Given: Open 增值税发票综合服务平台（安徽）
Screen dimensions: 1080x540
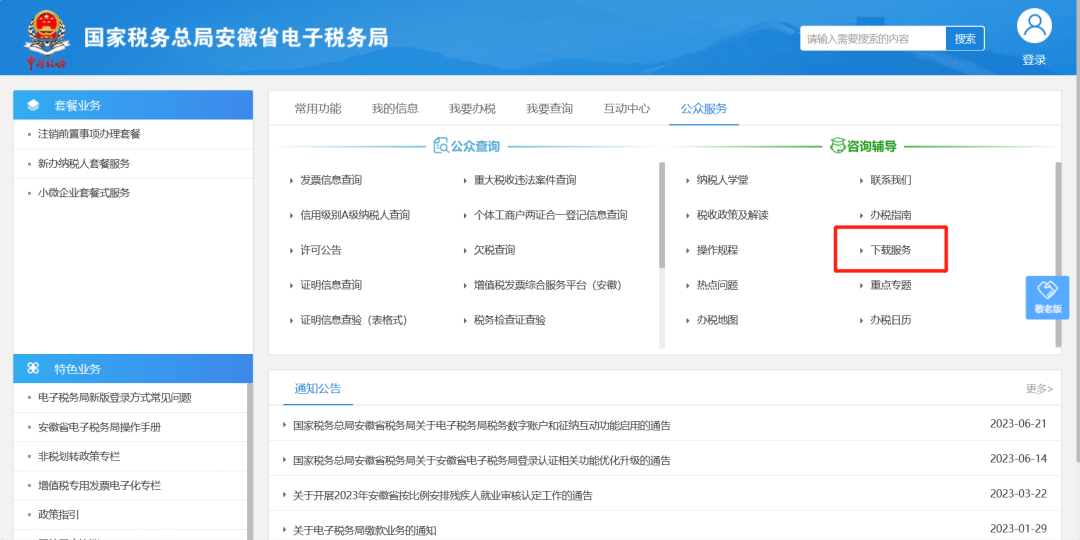Looking at the screenshot, I should point(548,284).
